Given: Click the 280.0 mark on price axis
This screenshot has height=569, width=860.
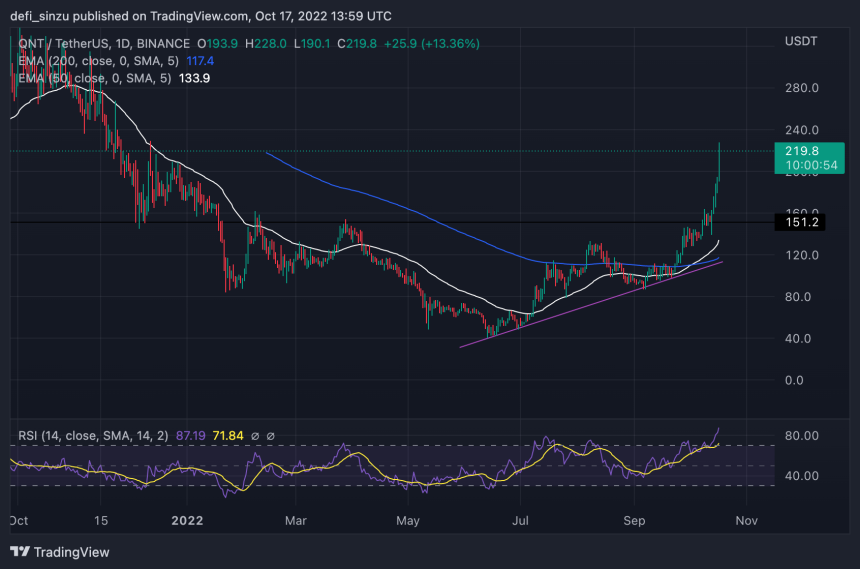Looking at the screenshot, I should 802,88.
